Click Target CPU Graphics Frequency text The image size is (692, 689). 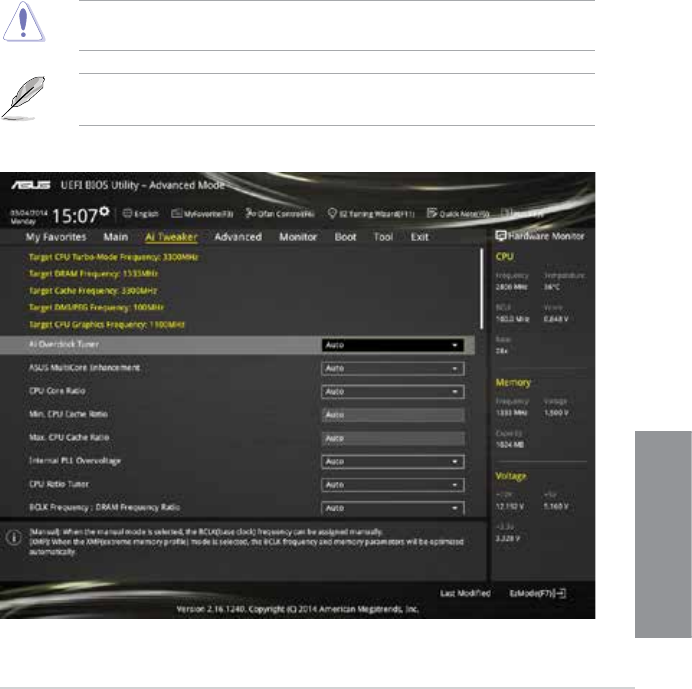[x=107, y=324]
